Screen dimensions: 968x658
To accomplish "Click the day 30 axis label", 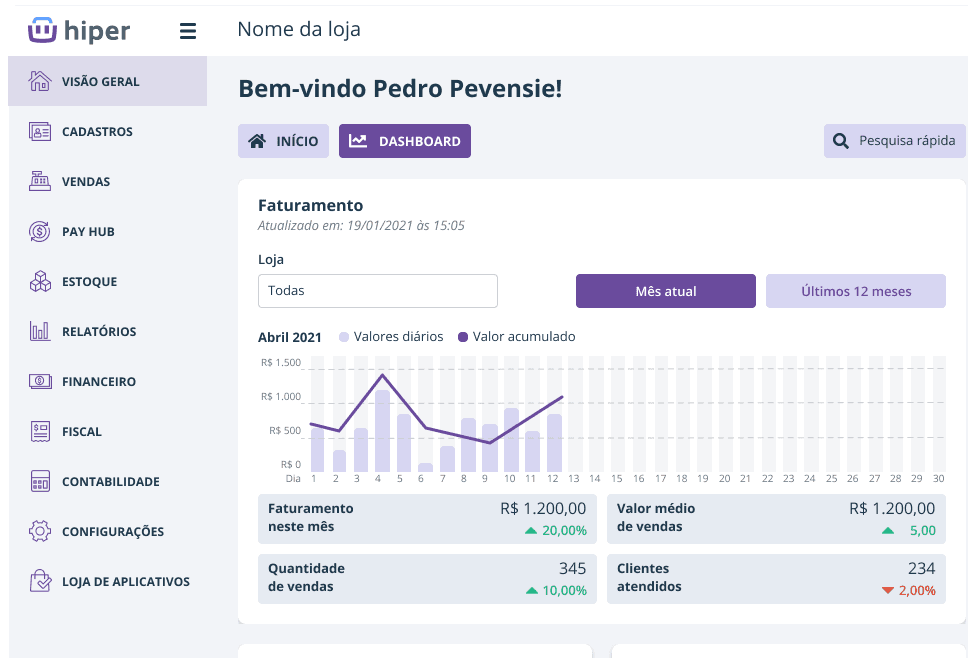I will point(938,478).
